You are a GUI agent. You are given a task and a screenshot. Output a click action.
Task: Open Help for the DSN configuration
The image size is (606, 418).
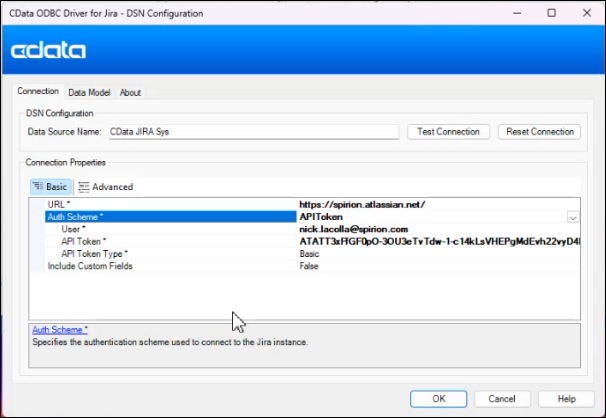[x=566, y=399]
